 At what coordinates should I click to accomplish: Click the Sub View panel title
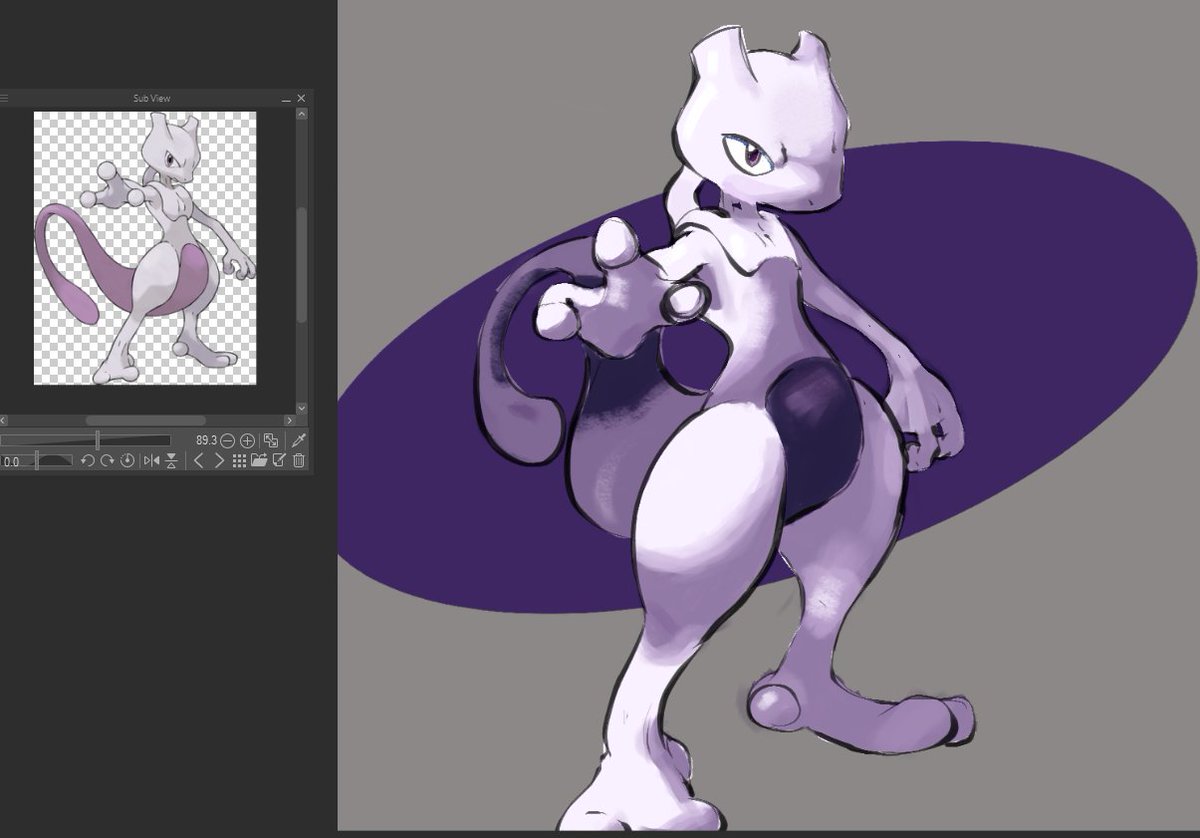[152, 98]
